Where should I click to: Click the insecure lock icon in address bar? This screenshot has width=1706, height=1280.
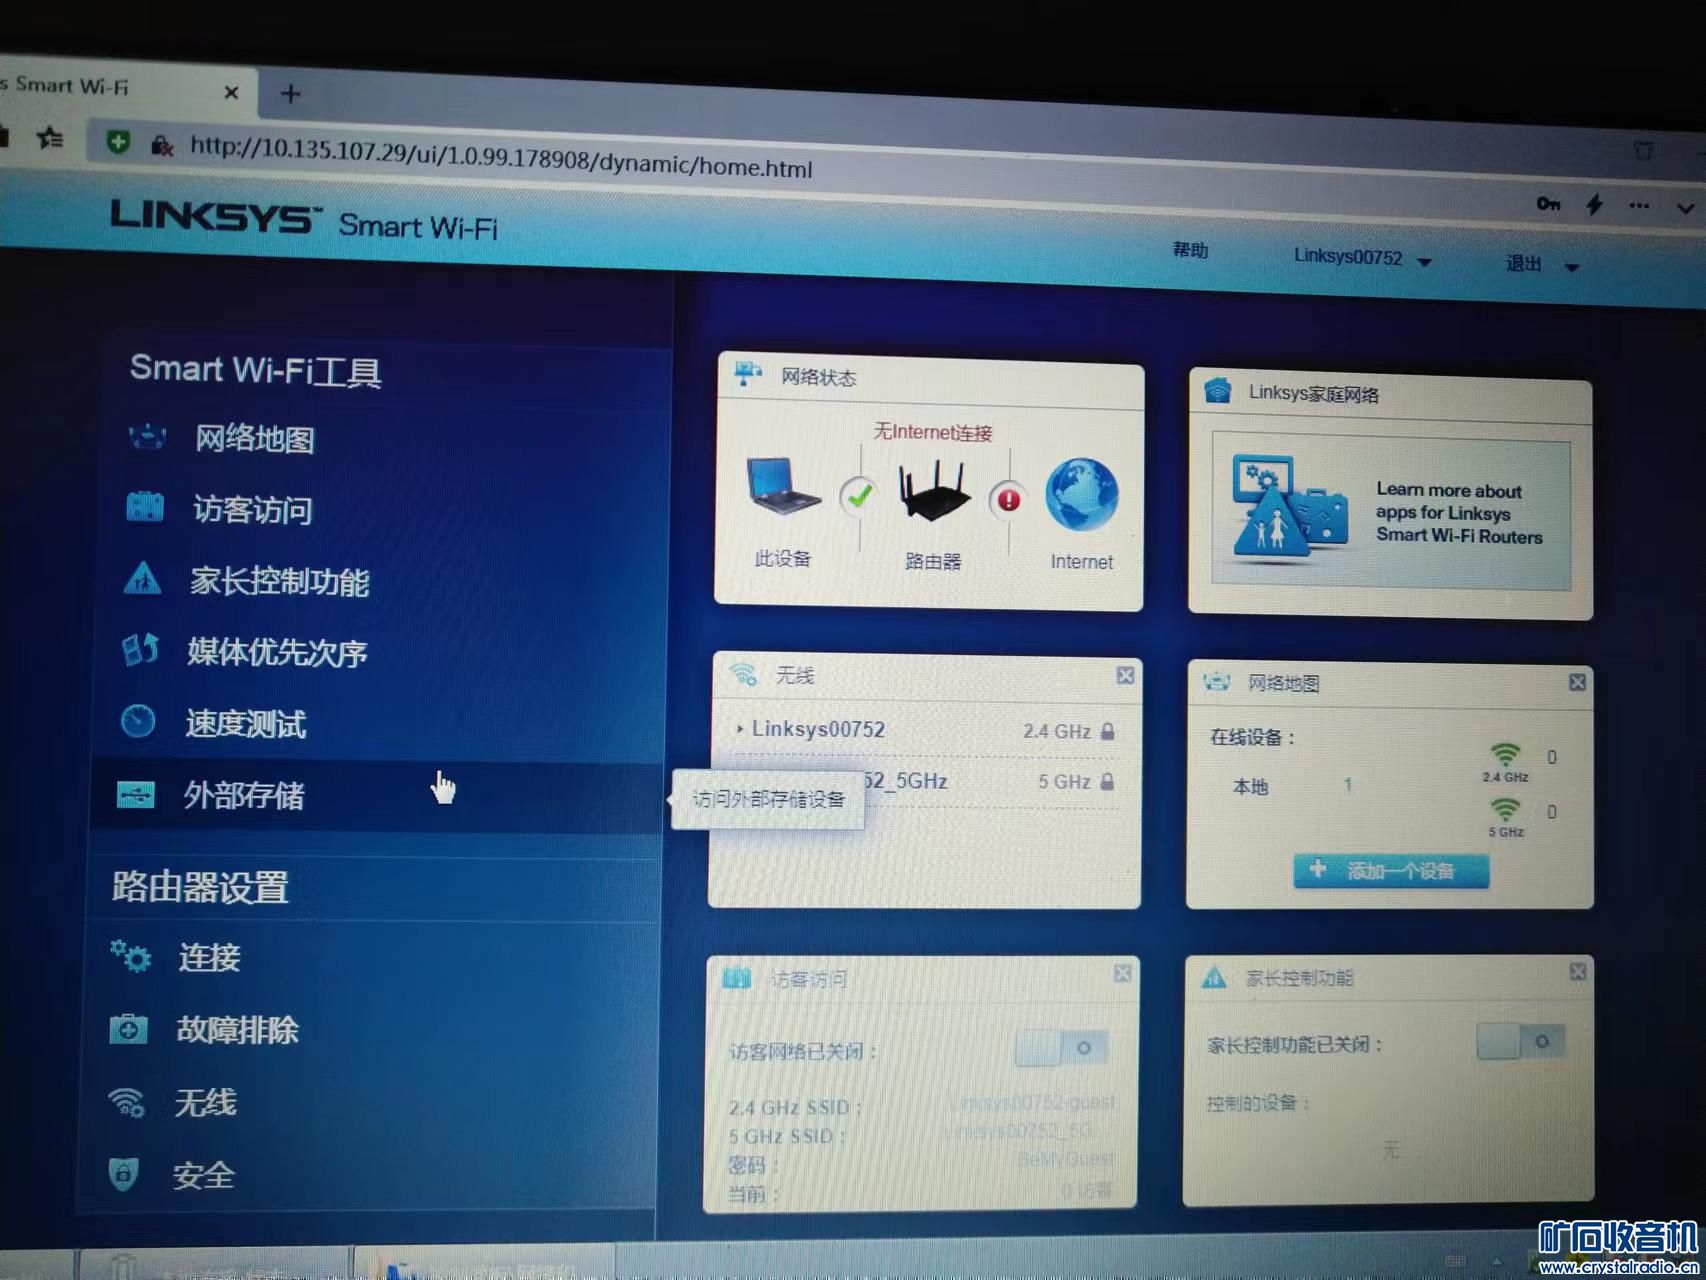click(x=162, y=146)
